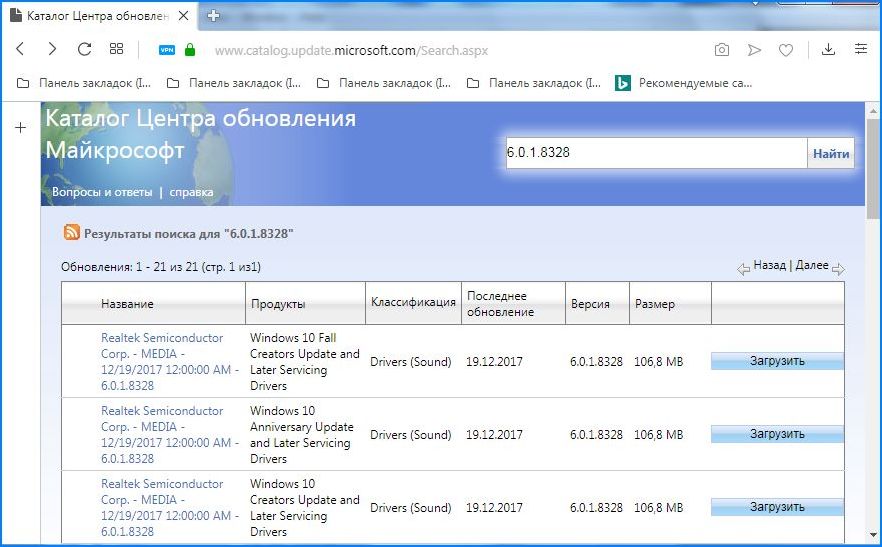The image size is (882, 547).
Task: Sort by the Размер column header
Action: click(x=655, y=304)
